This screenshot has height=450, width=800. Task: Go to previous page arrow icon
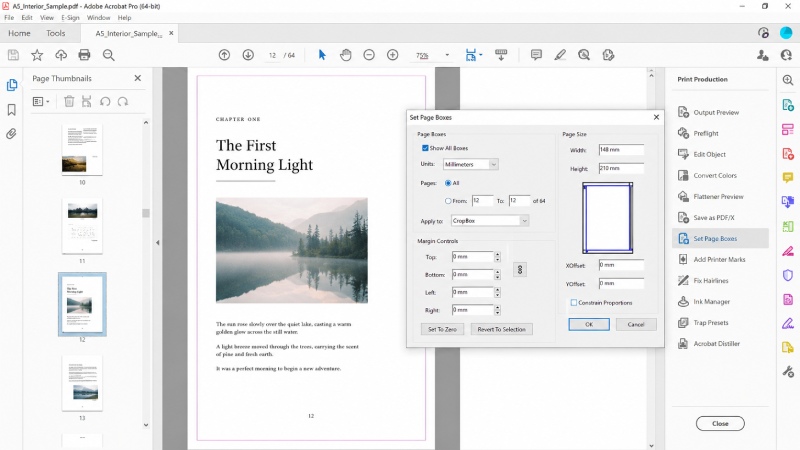(224, 55)
